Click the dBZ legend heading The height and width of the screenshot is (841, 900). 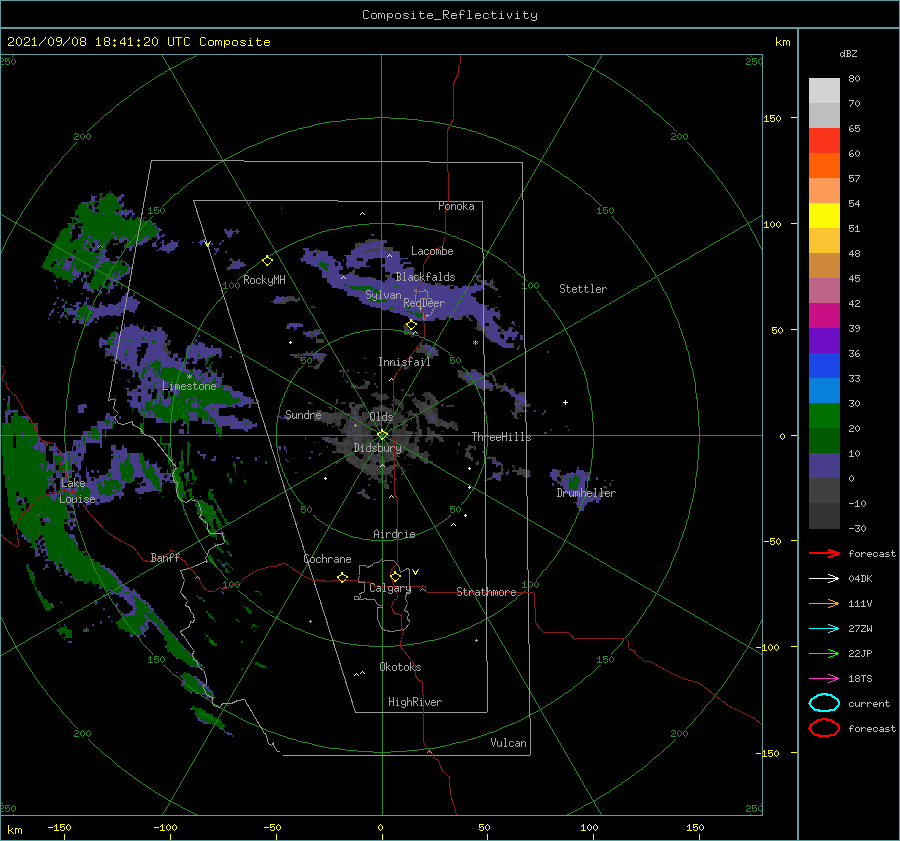point(848,53)
